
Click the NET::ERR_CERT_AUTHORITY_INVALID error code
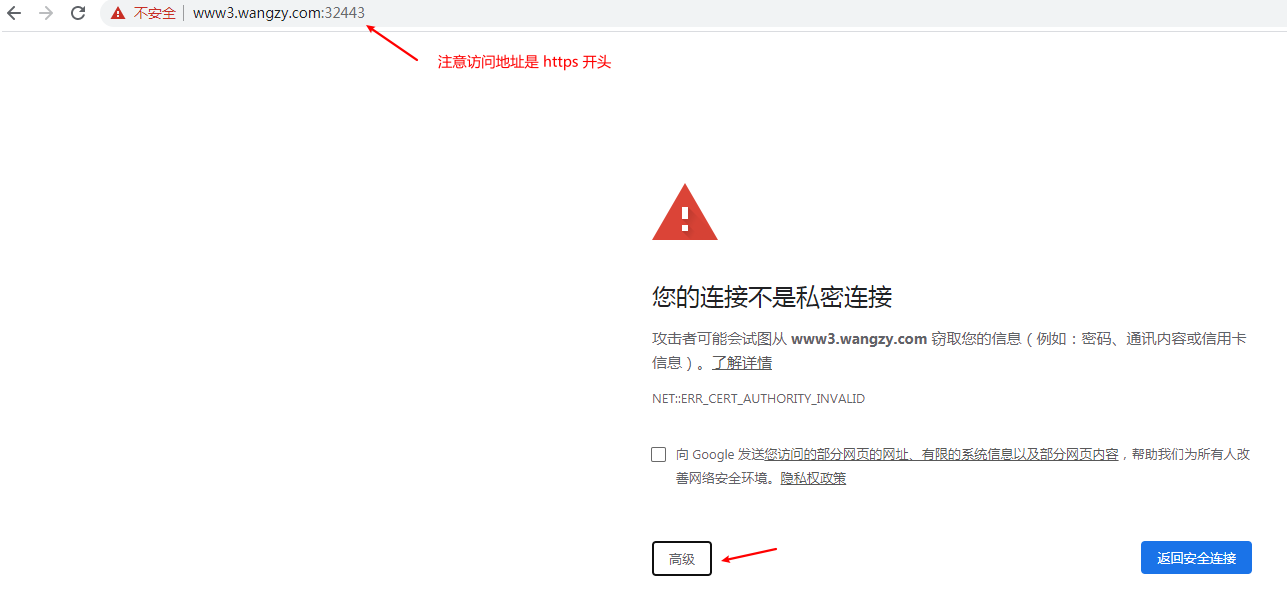point(758,398)
